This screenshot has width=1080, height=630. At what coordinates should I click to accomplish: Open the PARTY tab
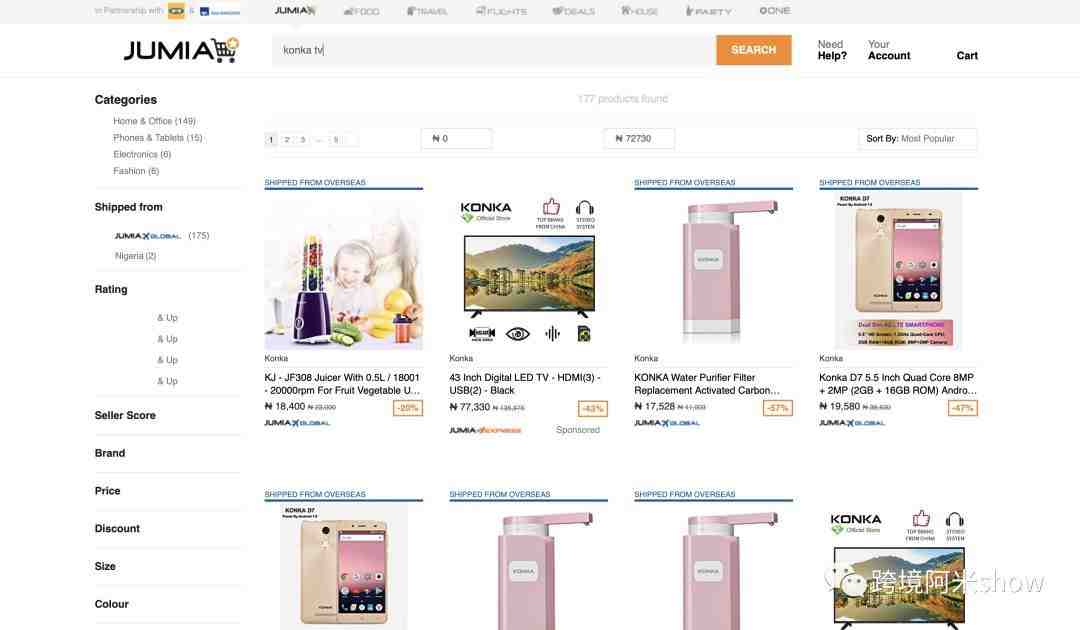coord(709,11)
